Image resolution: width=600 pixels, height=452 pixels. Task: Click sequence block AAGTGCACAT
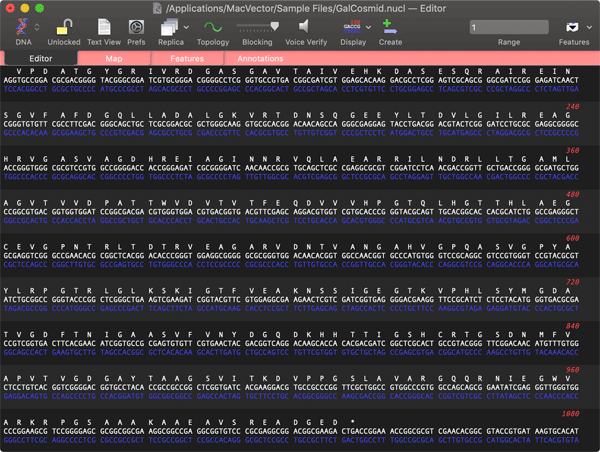coord(557,431)
